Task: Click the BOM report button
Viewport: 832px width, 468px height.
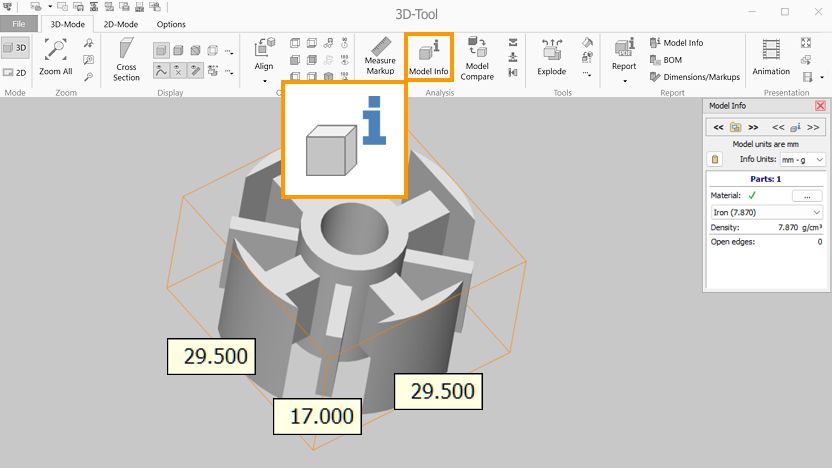Action: tap(671, 60)
